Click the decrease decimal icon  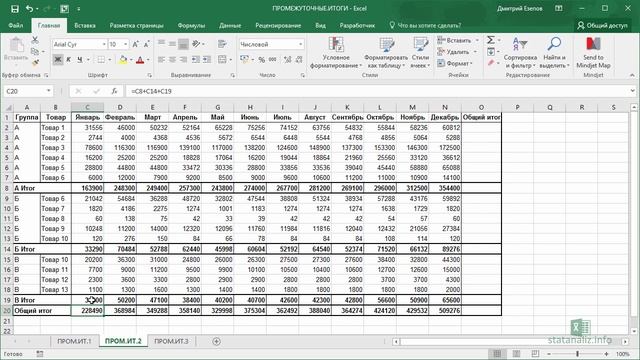click(x=299, y=60)
